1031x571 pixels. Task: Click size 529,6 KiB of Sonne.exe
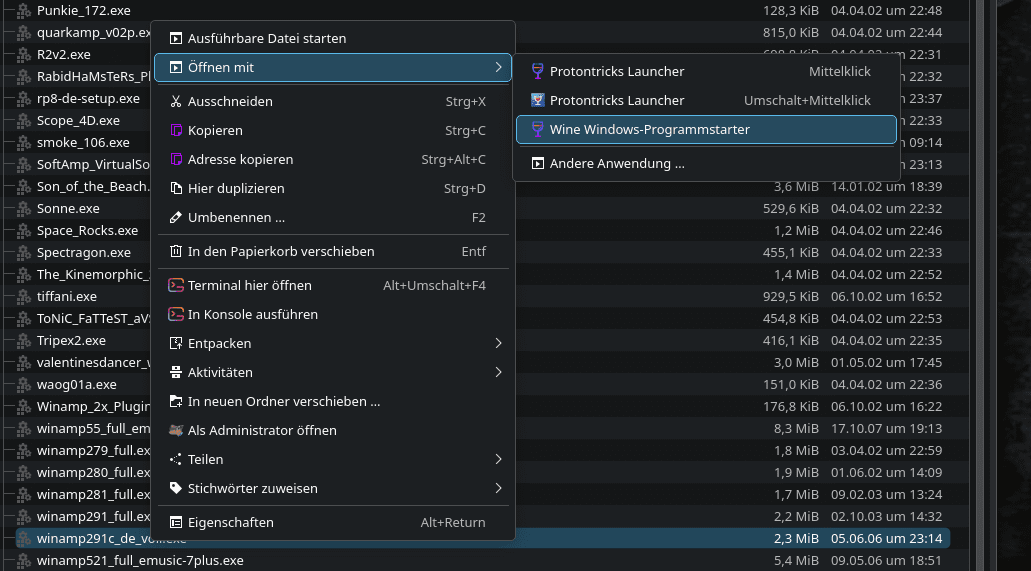[x=790, y=209]
